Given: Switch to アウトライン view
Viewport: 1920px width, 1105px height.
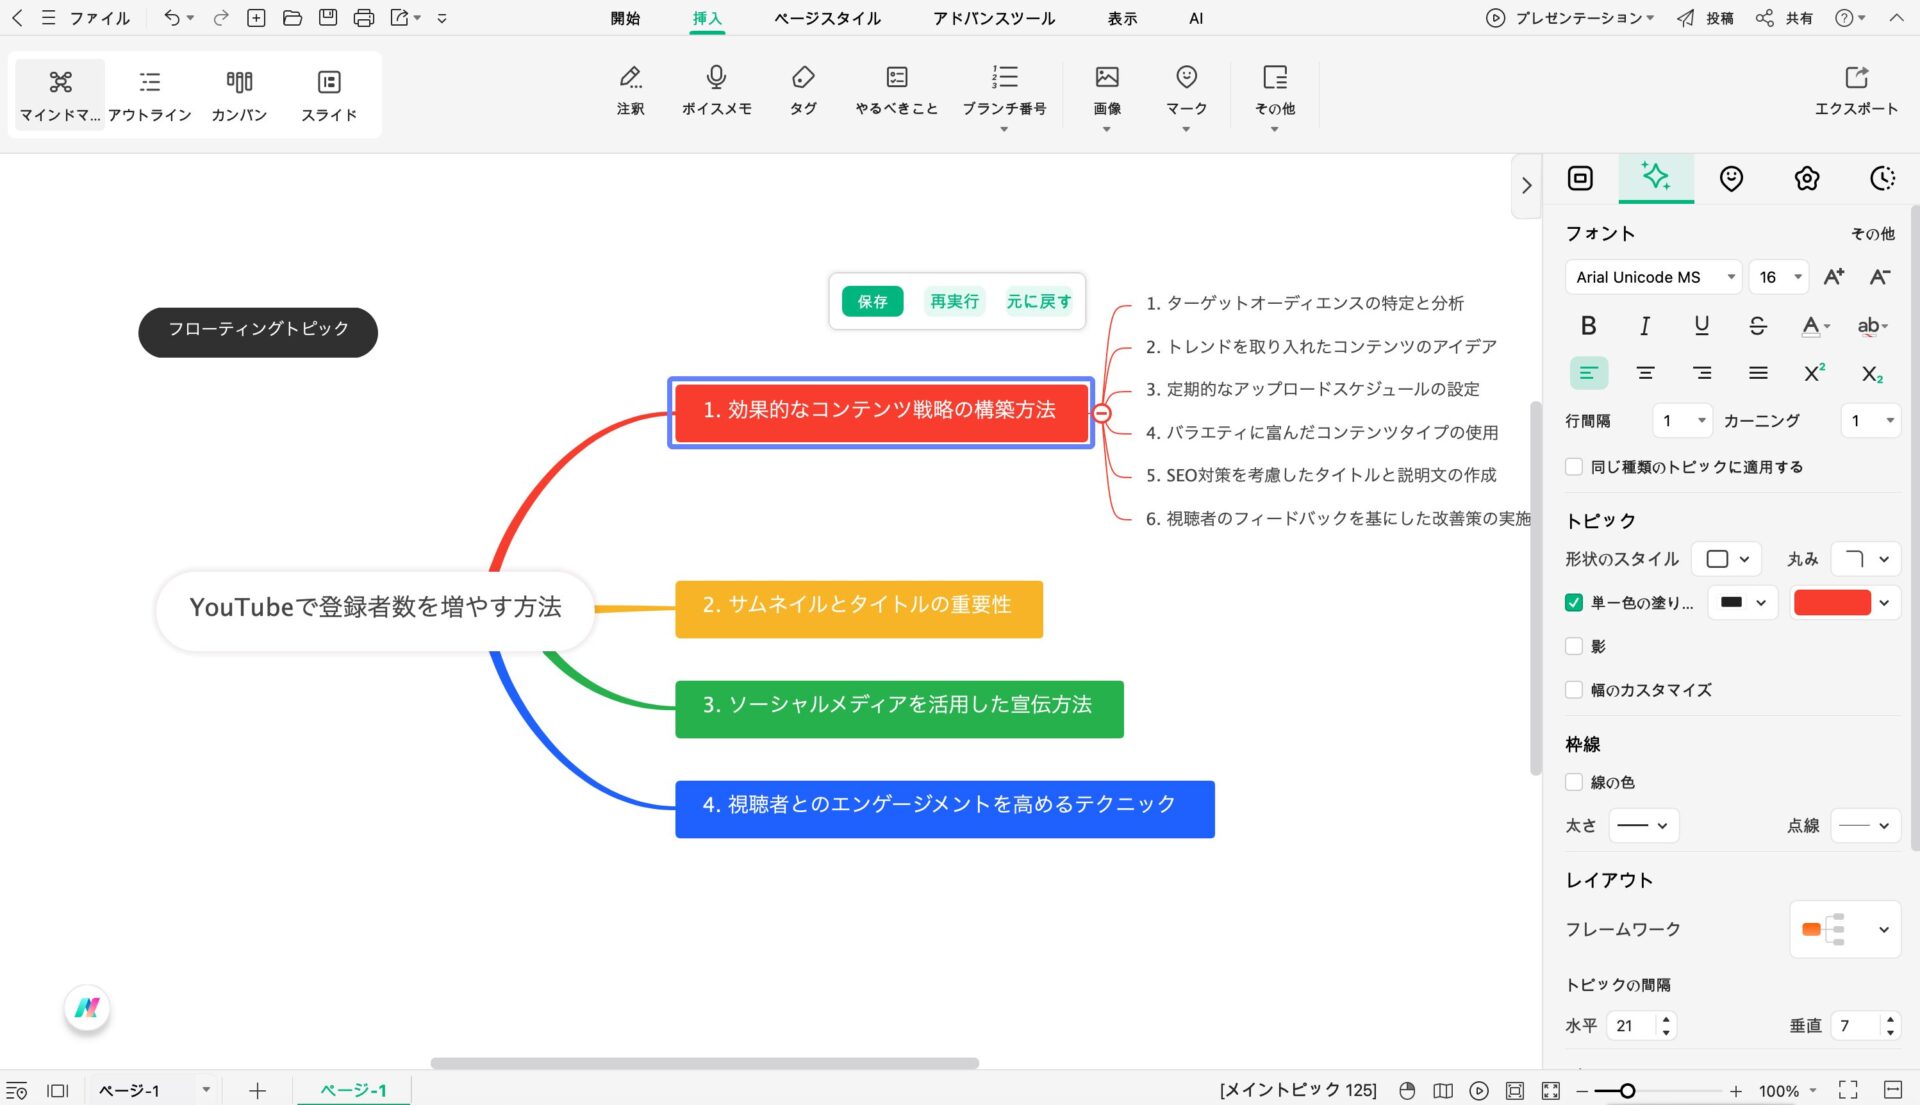Looking at the screenshot, I should point(150,82).
